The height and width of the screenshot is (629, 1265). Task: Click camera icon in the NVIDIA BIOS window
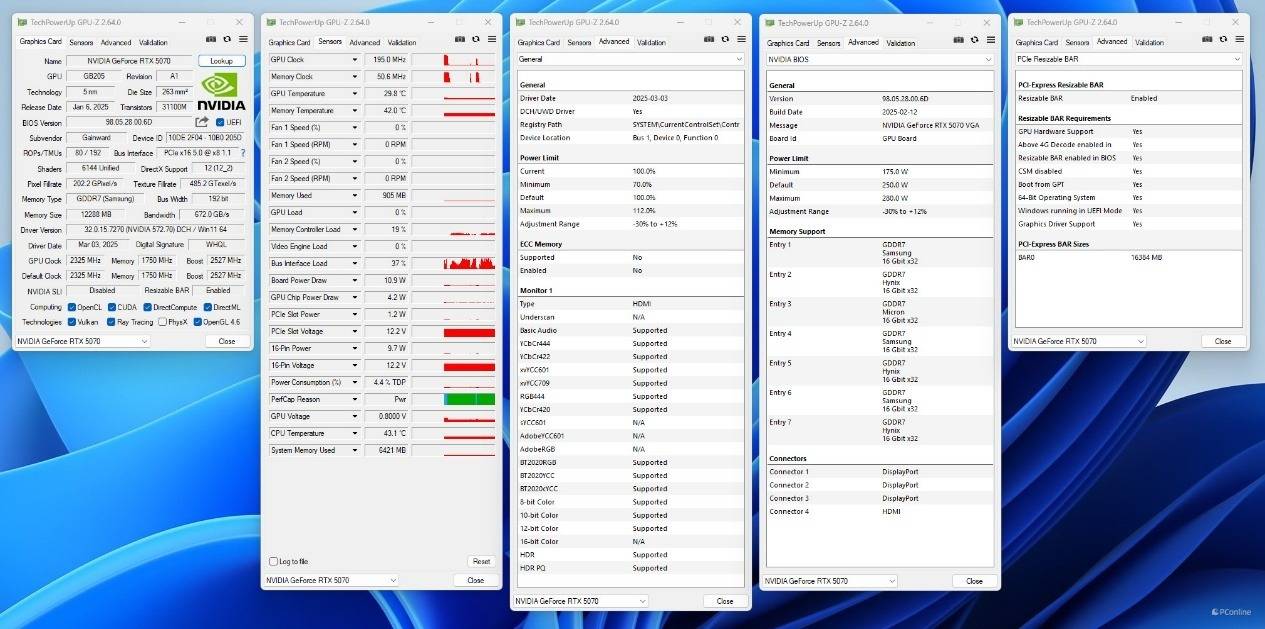[958, 40]
